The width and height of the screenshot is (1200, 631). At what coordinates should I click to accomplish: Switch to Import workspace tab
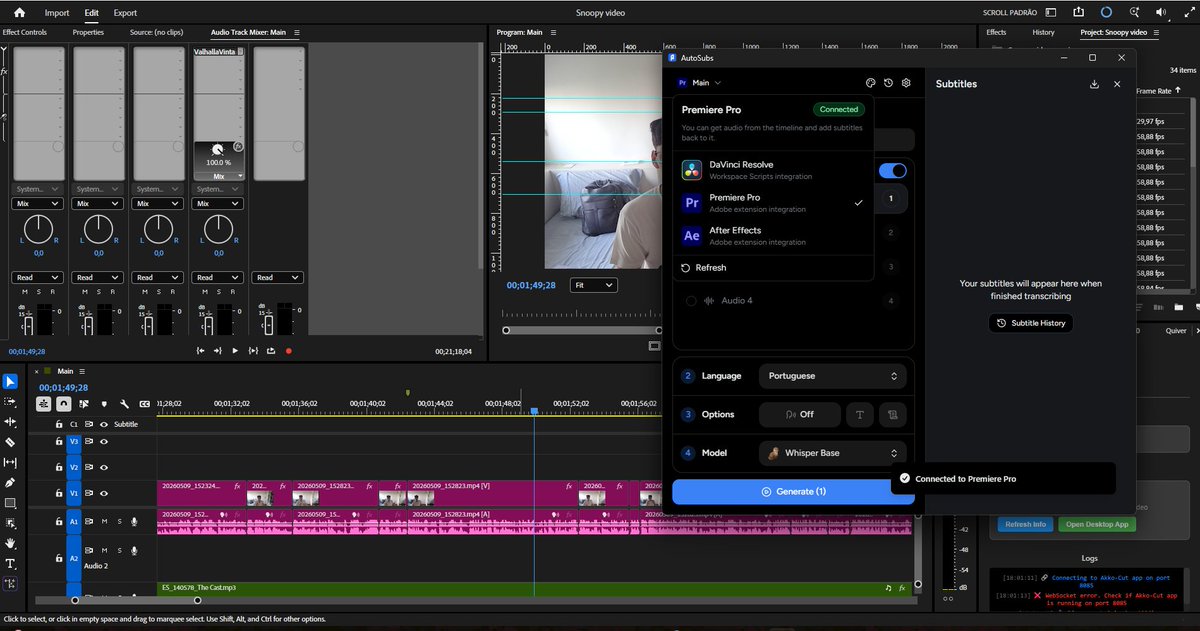click(57, 13)
